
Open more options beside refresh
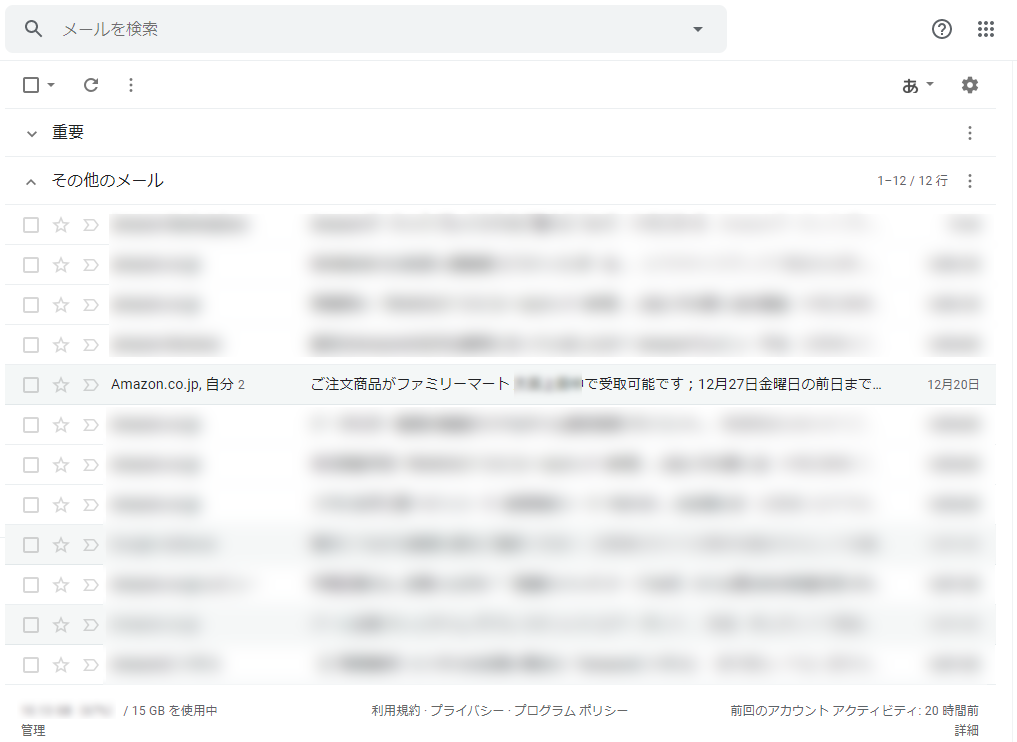(131, 85)
